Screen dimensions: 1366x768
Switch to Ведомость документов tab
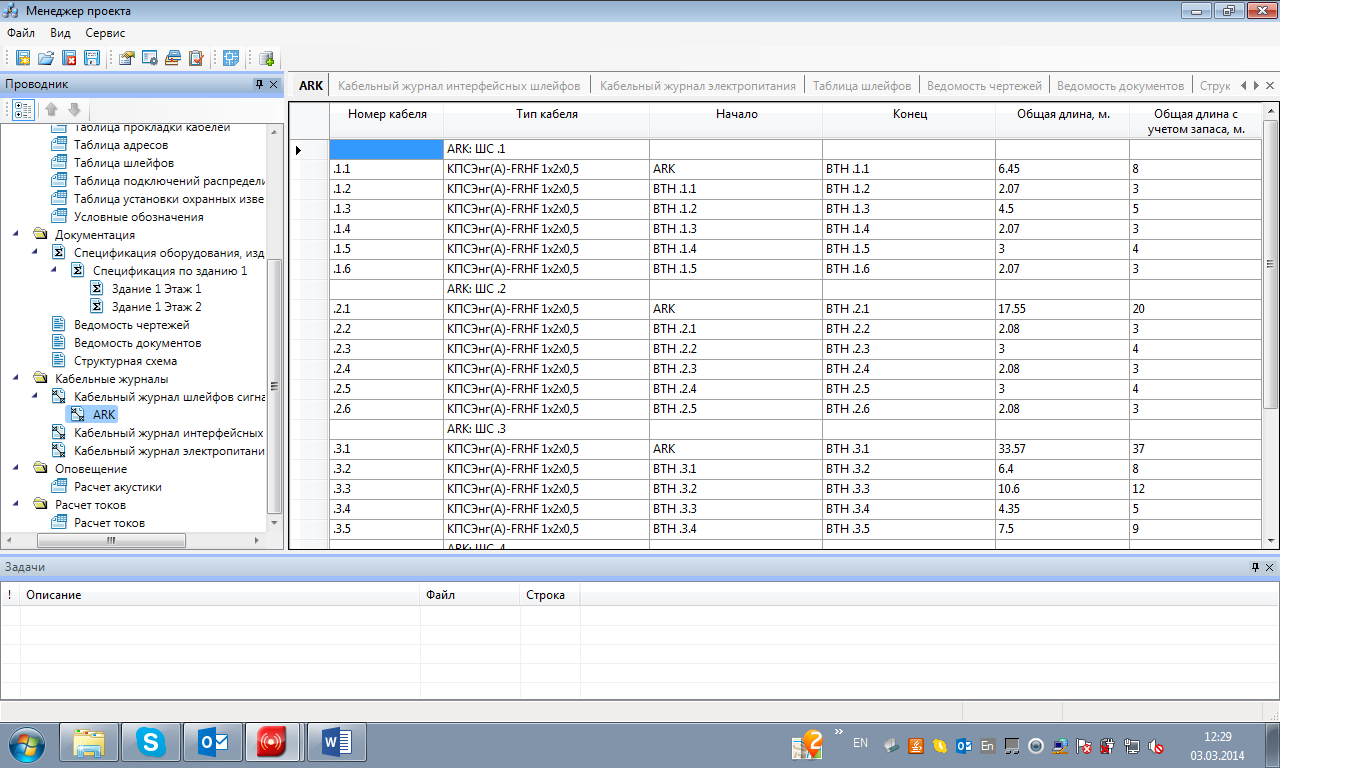[1120, 86]
